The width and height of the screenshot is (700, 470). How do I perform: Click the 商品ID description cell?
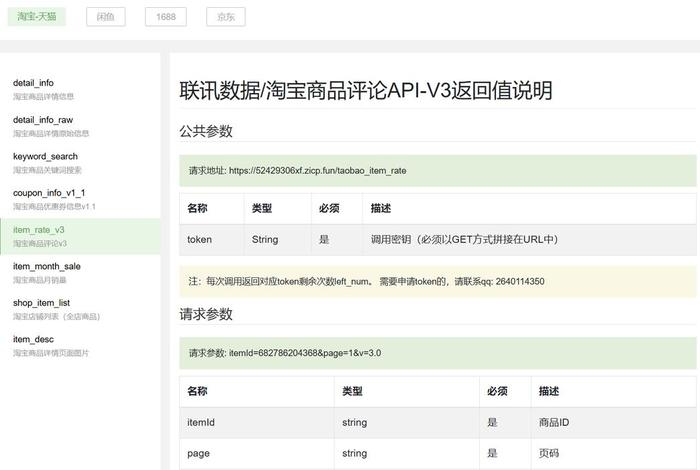click(613, 423)
